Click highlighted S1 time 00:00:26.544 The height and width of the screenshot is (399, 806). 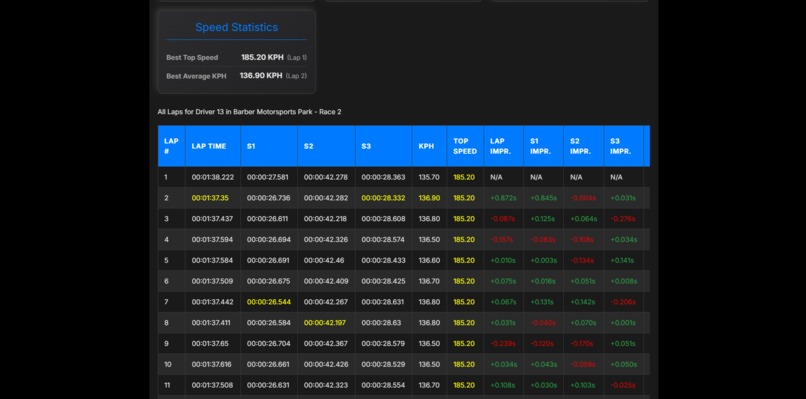pyautogui.click(x=269, y=302)
